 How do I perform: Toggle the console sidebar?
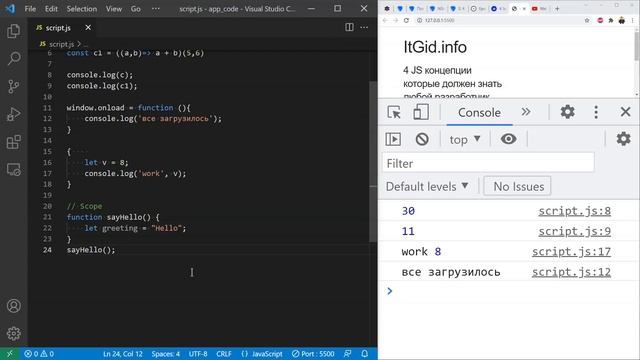click(393, 139)
